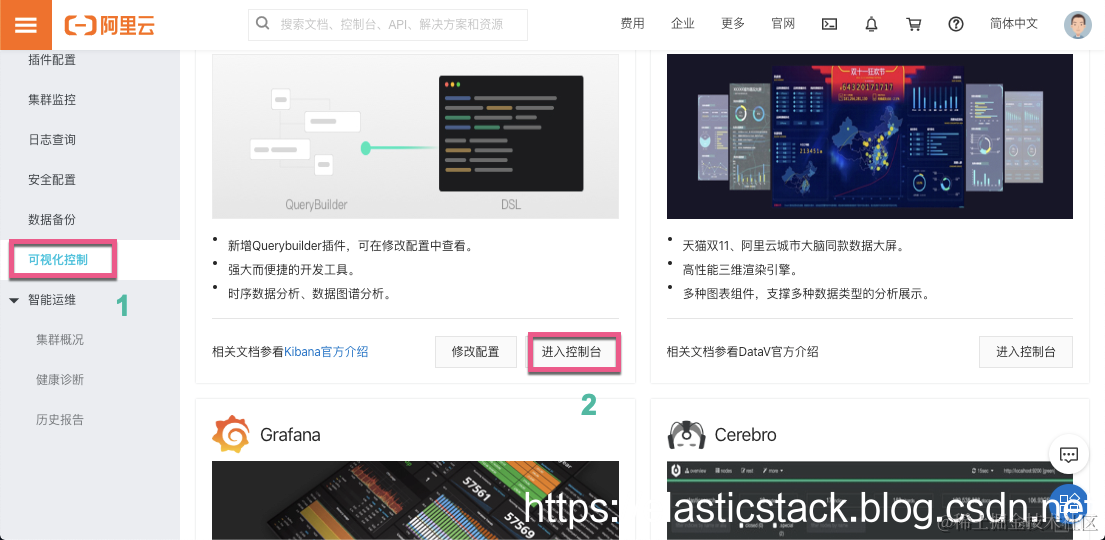The image size is (1105, 540).
Task: Click the Cerebro preview image
Action: 870,500
